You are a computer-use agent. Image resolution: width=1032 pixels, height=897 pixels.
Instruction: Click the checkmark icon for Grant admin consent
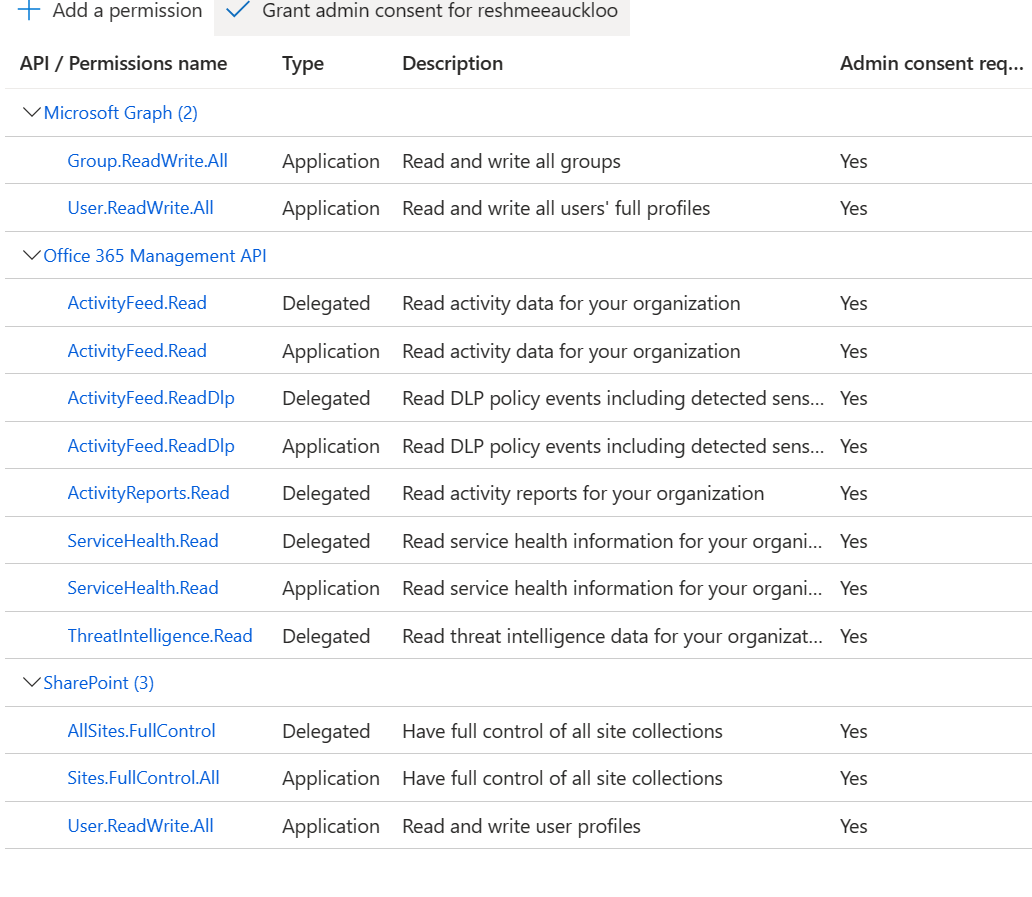(x=238, y=9)
